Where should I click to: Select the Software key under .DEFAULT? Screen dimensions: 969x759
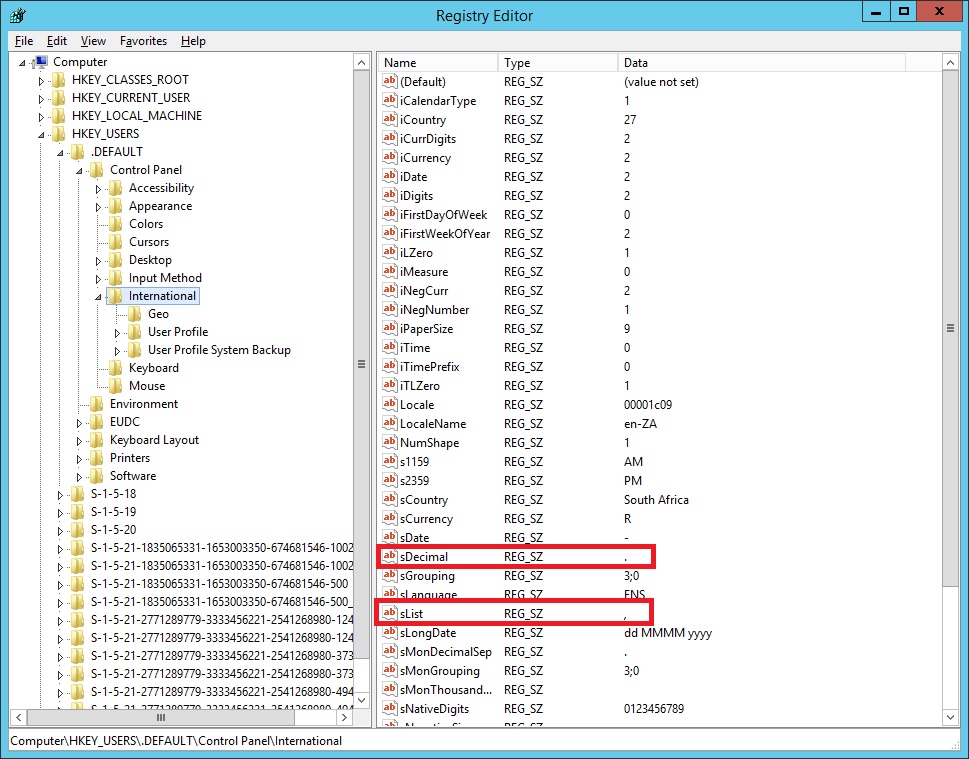(x=133, y=476)
